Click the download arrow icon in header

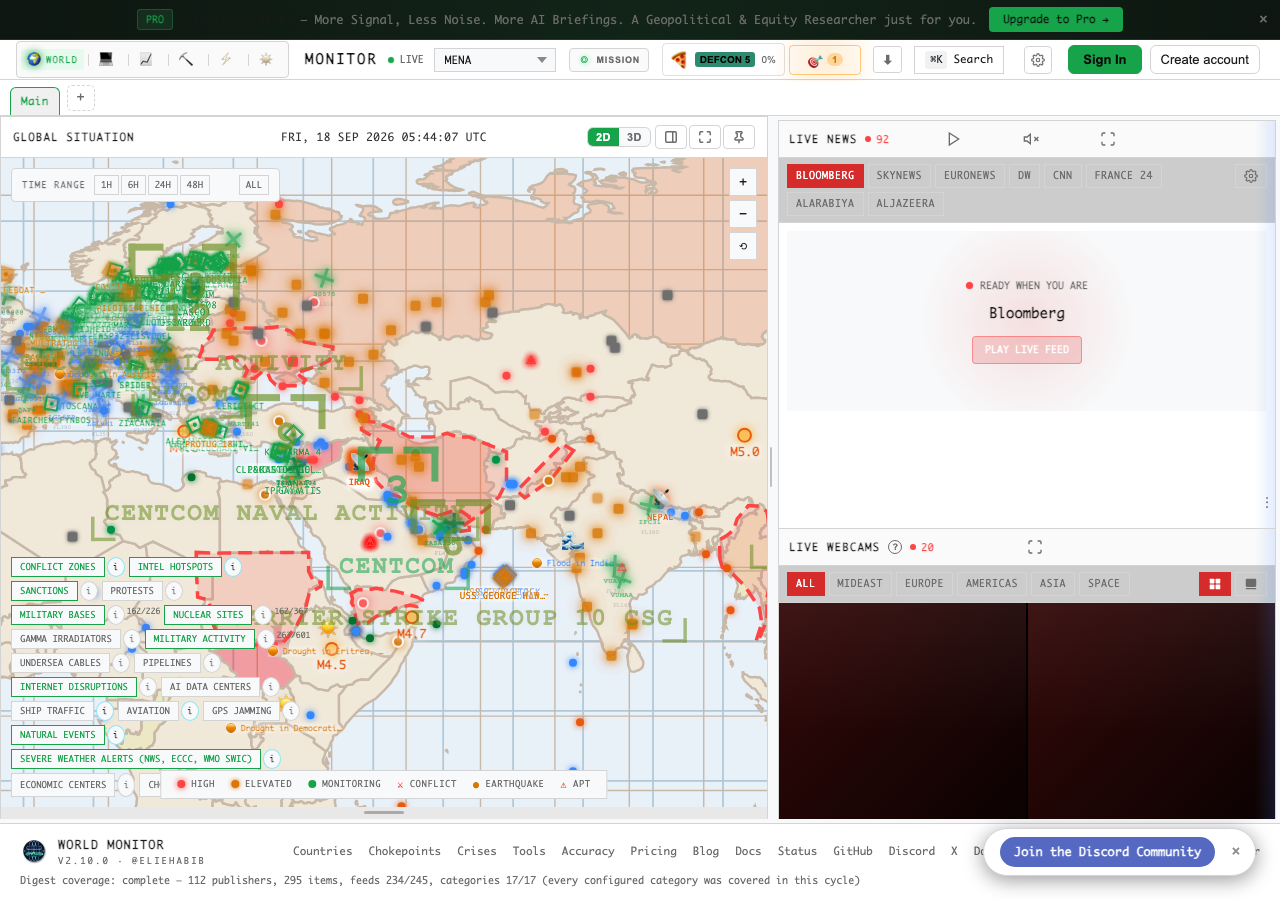click(888, 60)
